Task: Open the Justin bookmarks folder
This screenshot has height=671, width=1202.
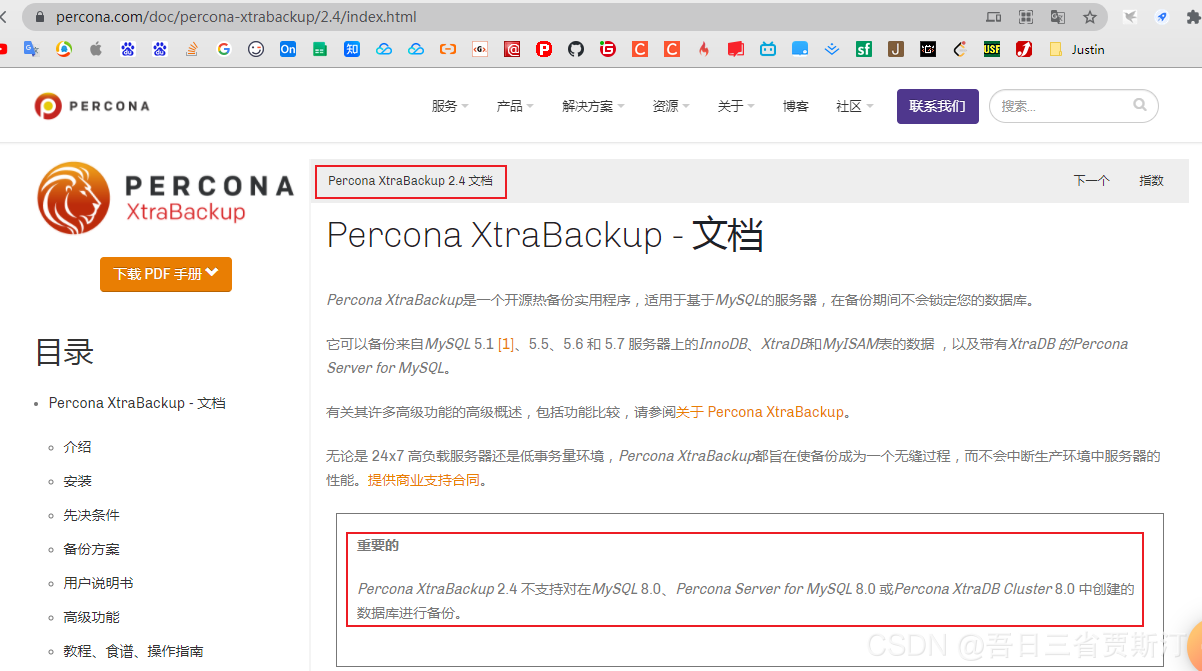Action: 1077,49
